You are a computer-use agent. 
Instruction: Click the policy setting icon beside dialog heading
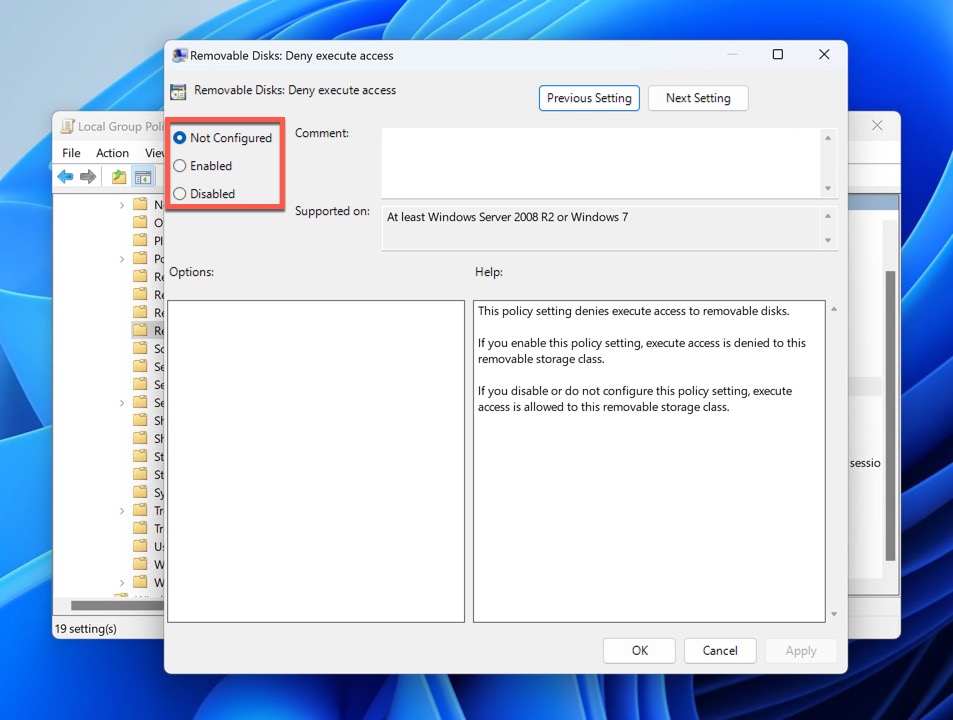(x=178, y=91)
